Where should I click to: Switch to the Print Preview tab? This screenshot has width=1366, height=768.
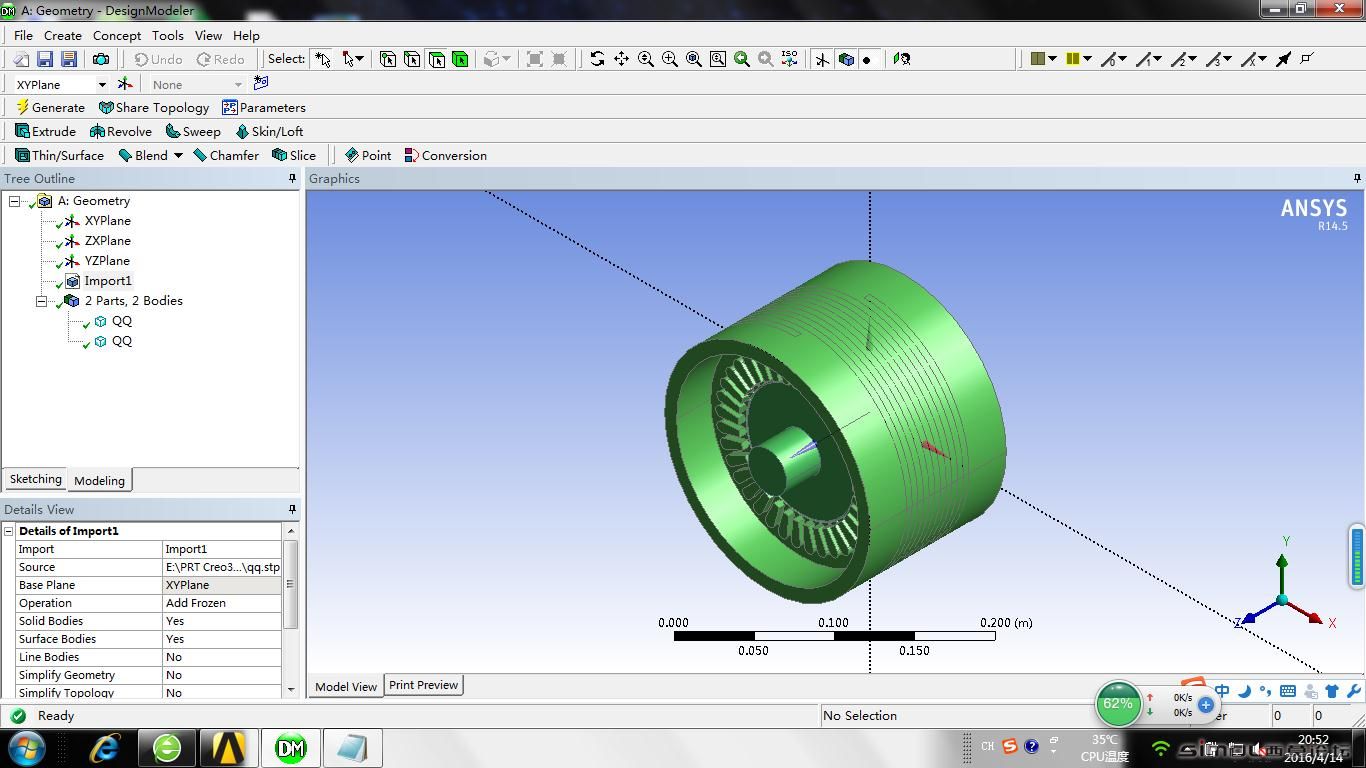tap(423, 685)
